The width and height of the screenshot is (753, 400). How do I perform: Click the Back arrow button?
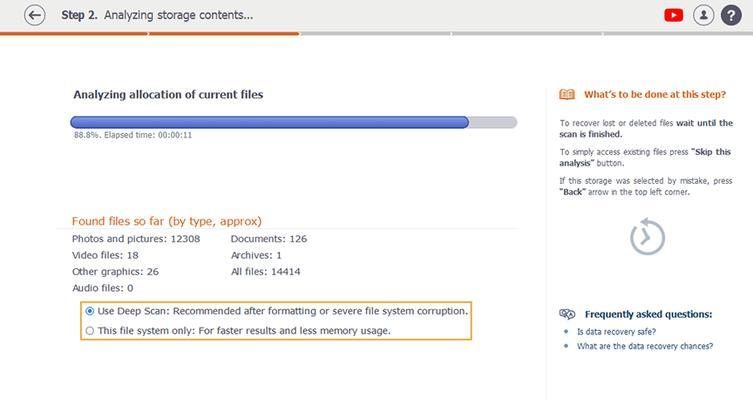coord(35,15)
